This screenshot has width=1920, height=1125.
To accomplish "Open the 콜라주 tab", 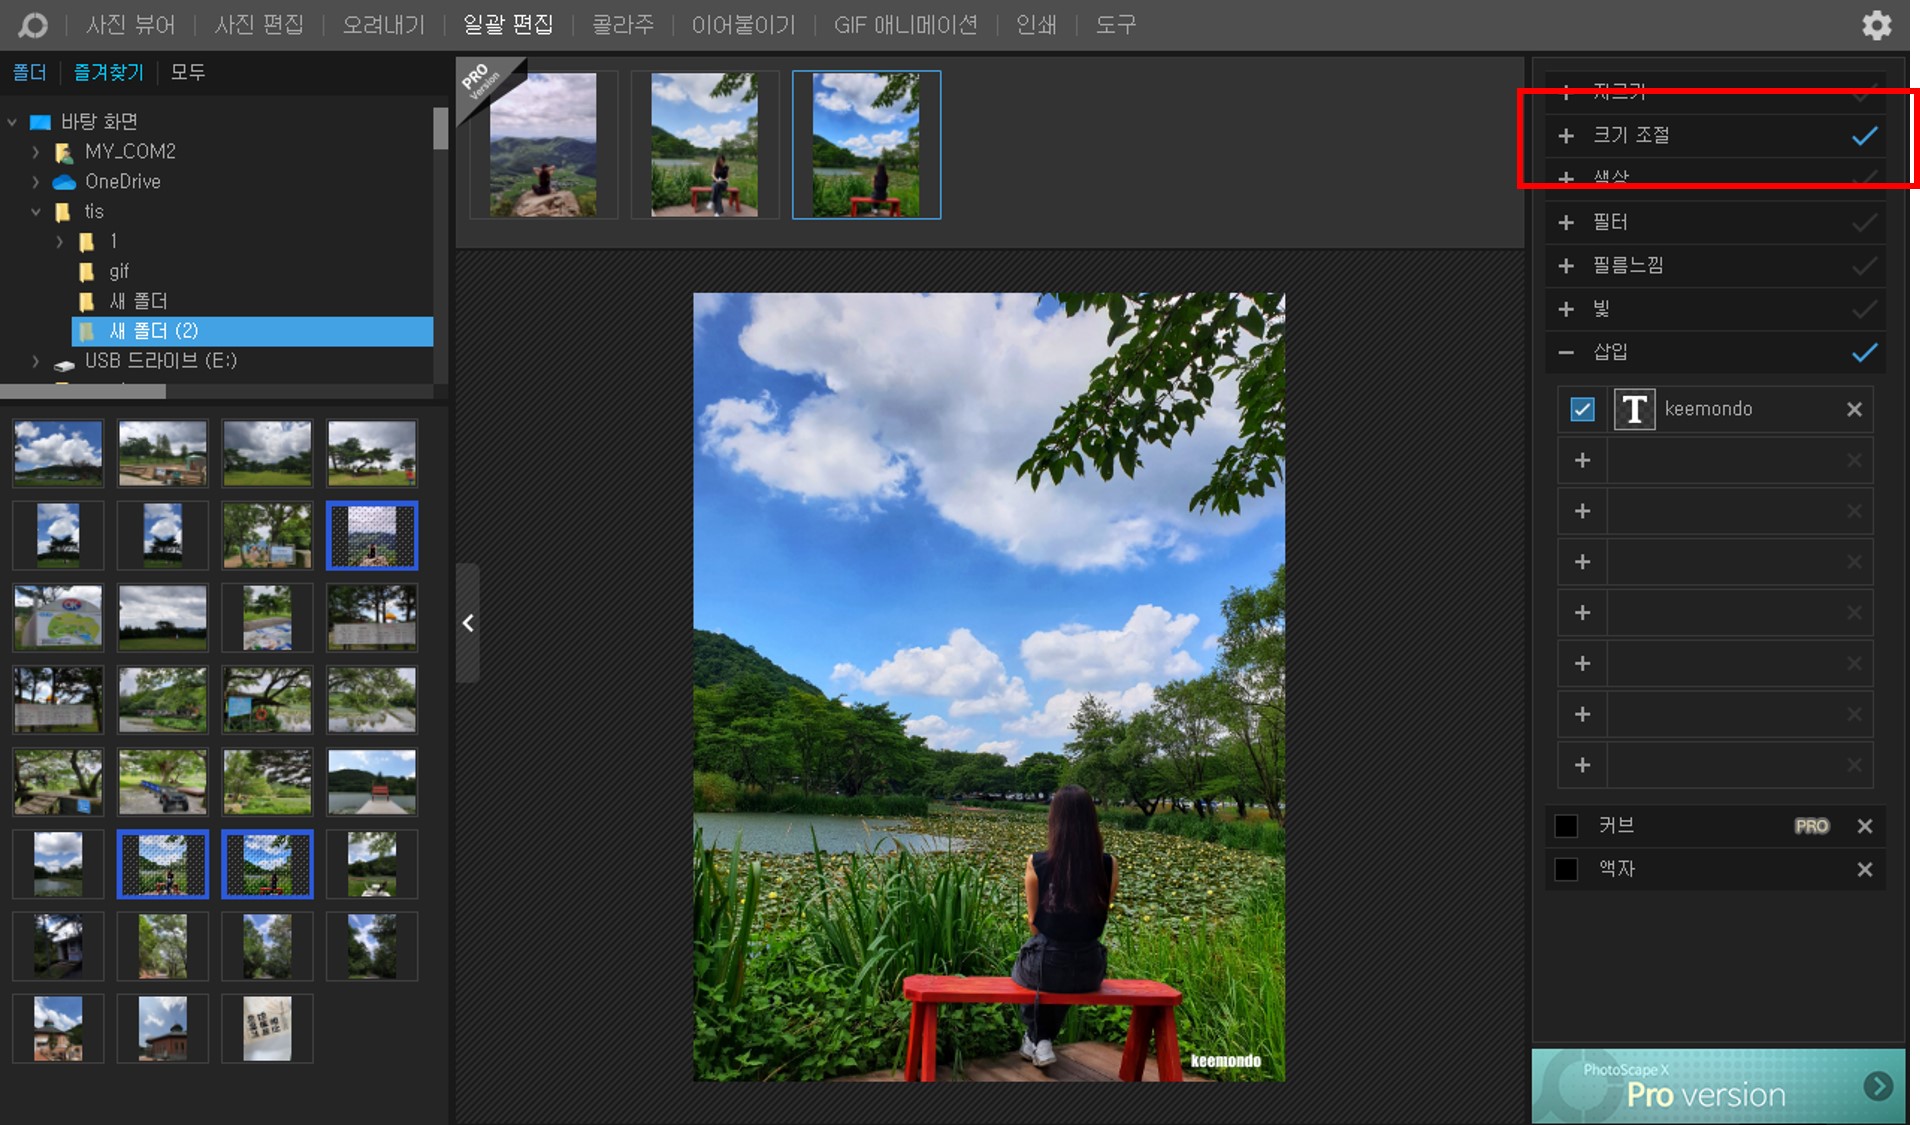I will point(623,25).
